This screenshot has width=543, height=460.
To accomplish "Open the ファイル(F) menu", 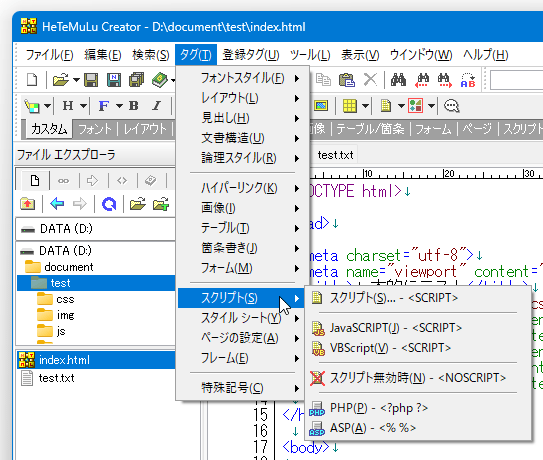I will point(49,55).
